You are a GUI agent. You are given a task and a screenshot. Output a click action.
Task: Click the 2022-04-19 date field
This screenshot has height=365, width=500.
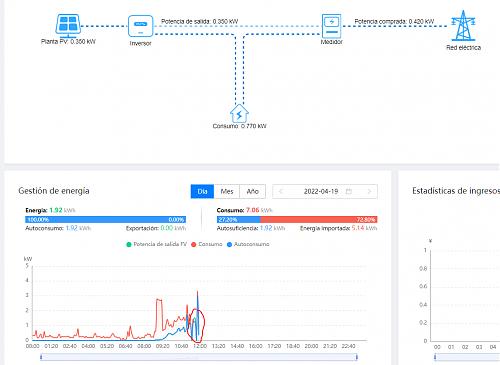(325, 191)
